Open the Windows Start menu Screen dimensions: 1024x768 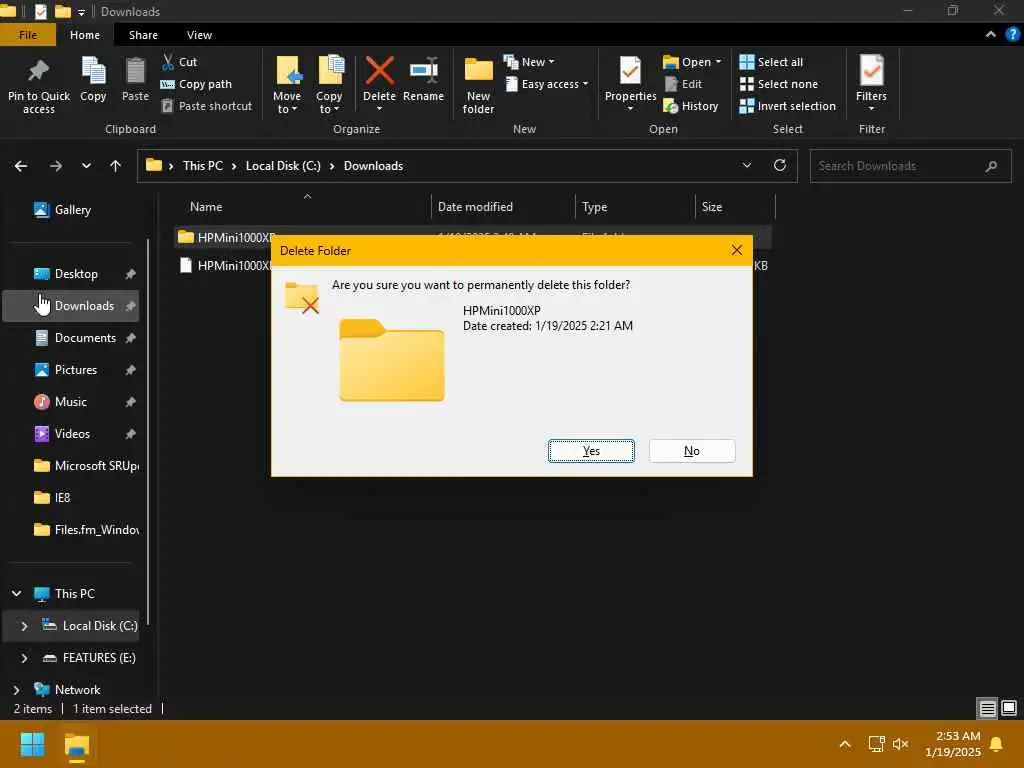click(32, 744)
